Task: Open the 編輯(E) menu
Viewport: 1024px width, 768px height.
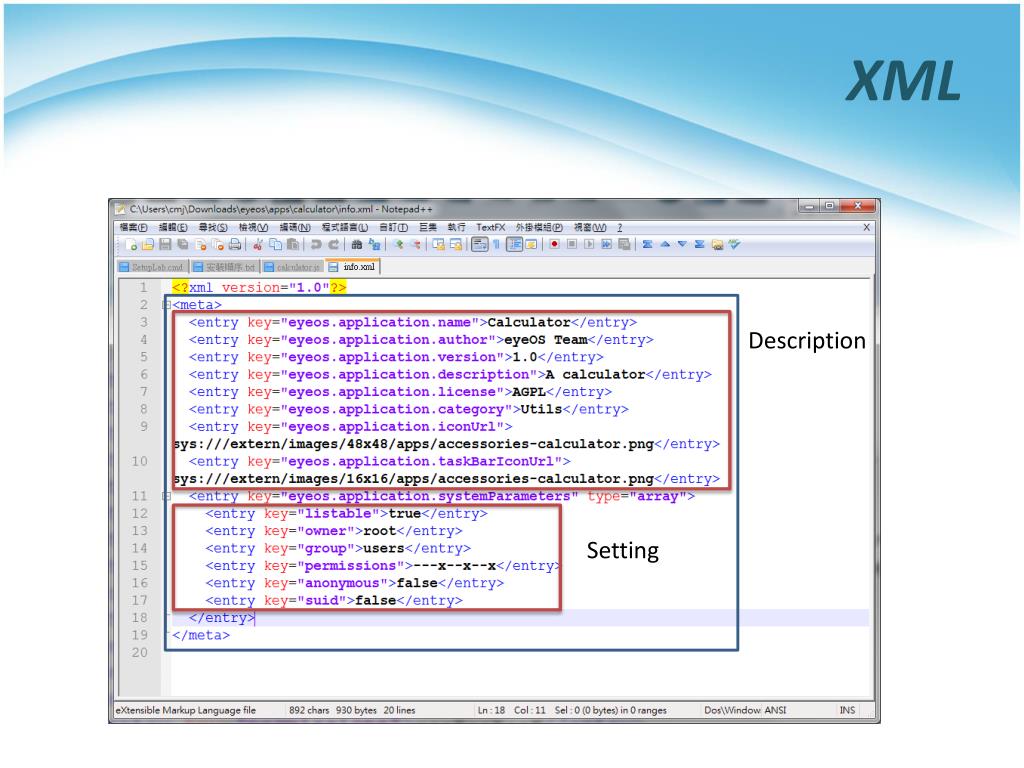Action: (x=173, y=227)
